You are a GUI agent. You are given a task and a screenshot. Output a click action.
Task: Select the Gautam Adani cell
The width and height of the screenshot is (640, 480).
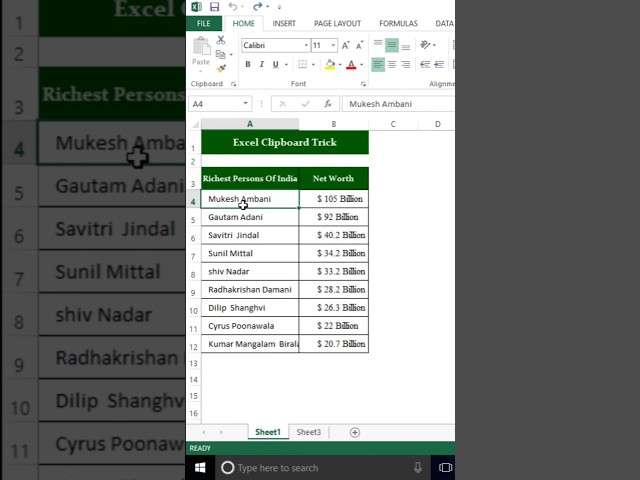250,217
